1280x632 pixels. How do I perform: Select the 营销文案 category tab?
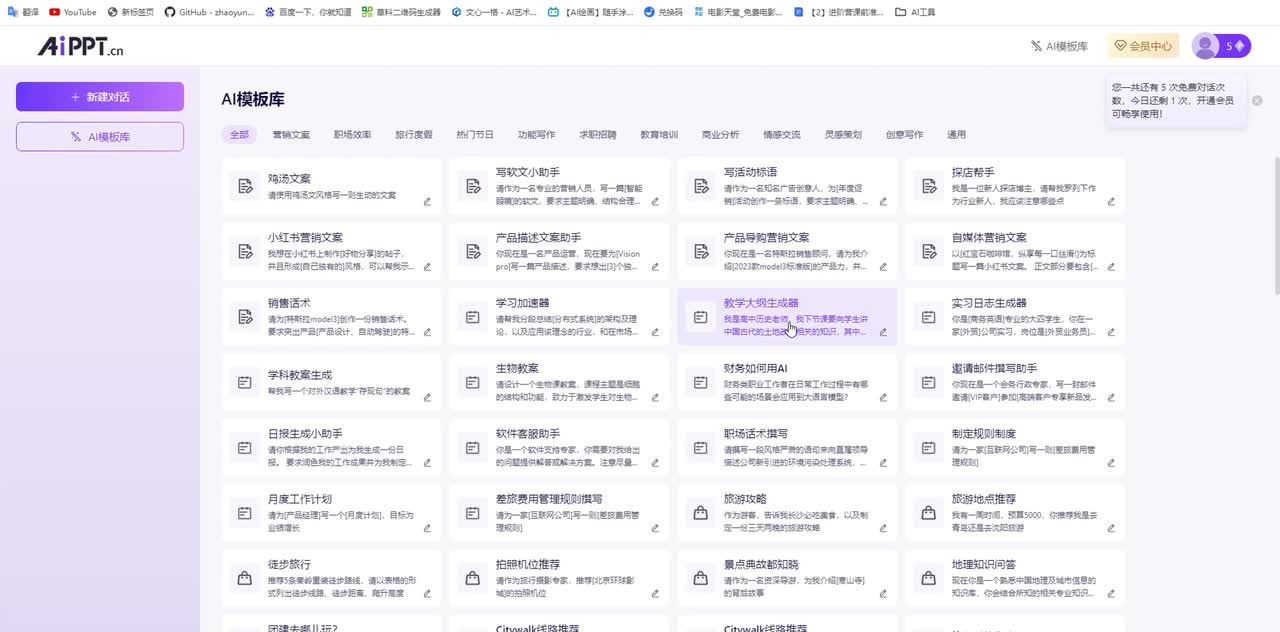click(291, 134)
